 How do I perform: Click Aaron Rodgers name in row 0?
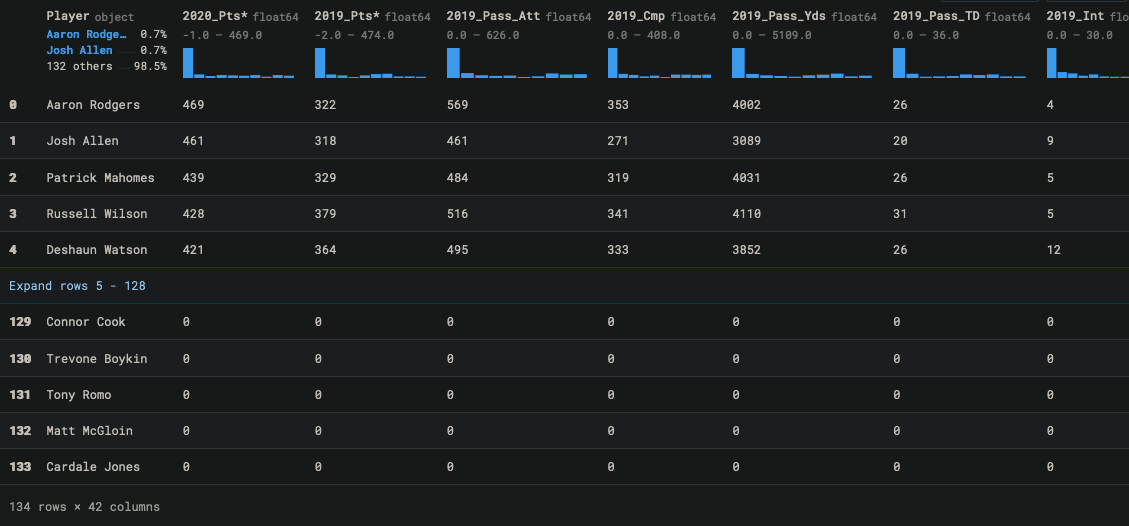point(93,105)
